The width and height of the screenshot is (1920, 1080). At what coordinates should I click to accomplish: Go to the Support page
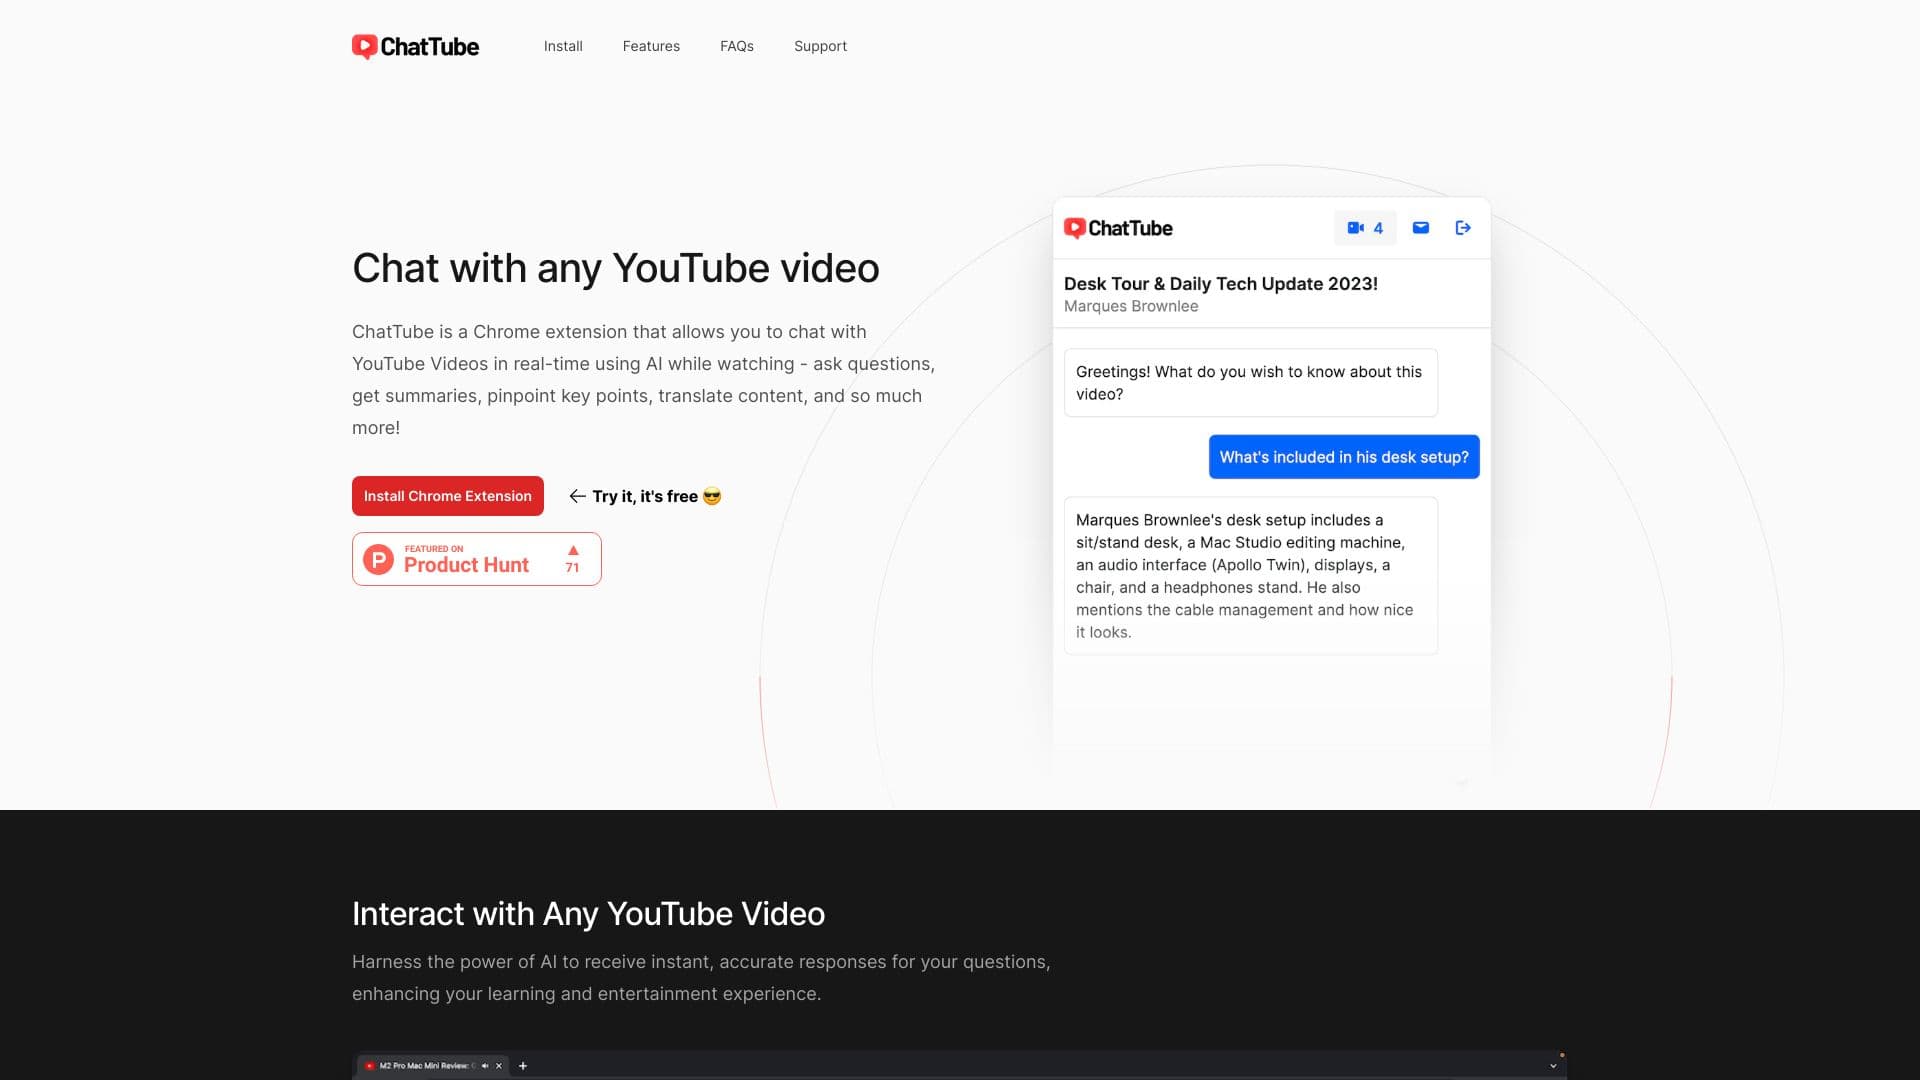point(820,46)
